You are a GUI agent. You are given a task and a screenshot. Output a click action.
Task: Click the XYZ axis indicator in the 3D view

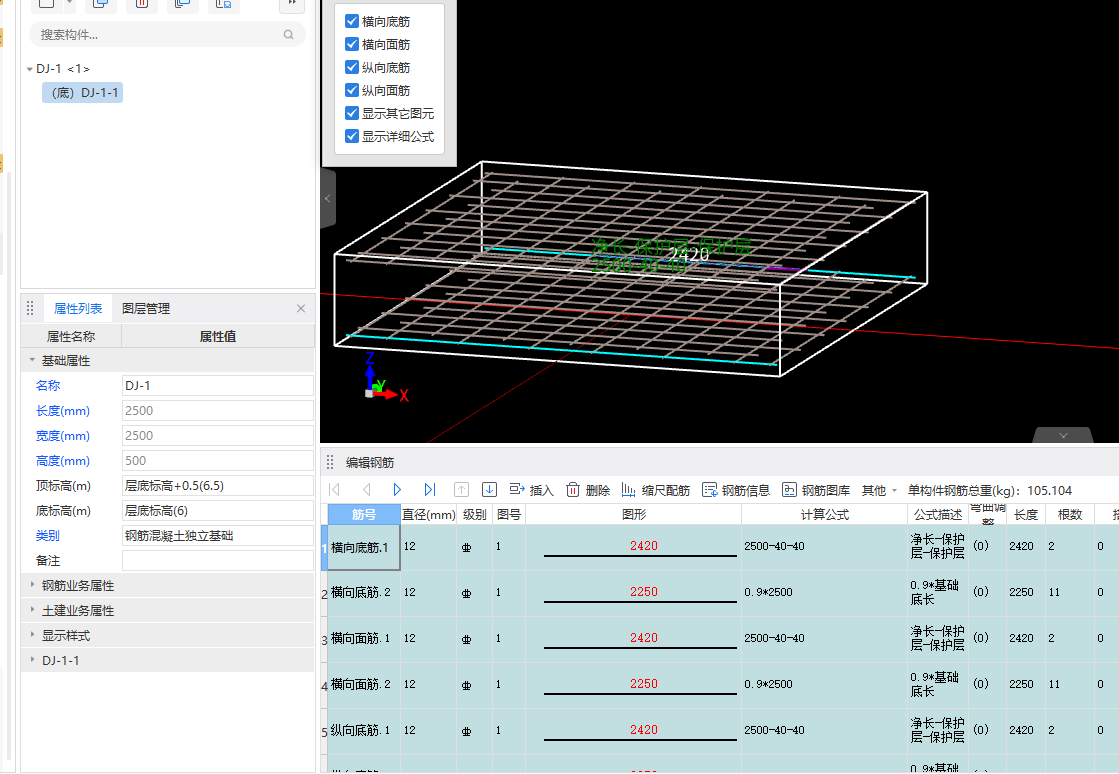(x=385, y=380)
